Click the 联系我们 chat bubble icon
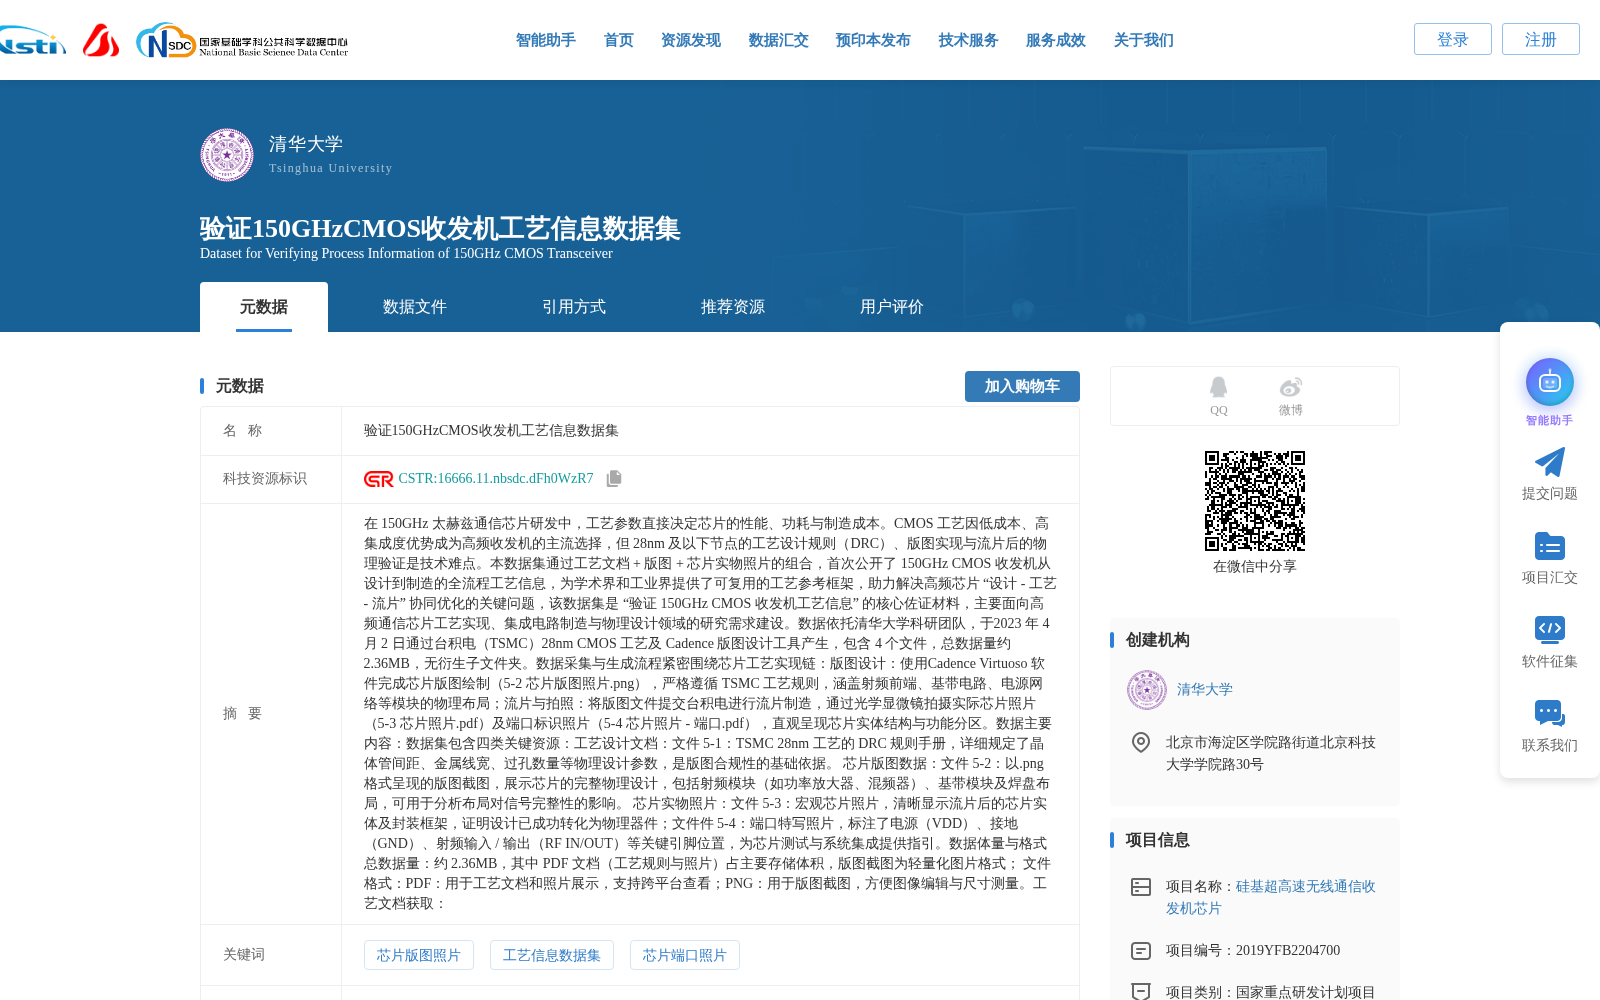1600x1000 pixels. point(1550,713)
